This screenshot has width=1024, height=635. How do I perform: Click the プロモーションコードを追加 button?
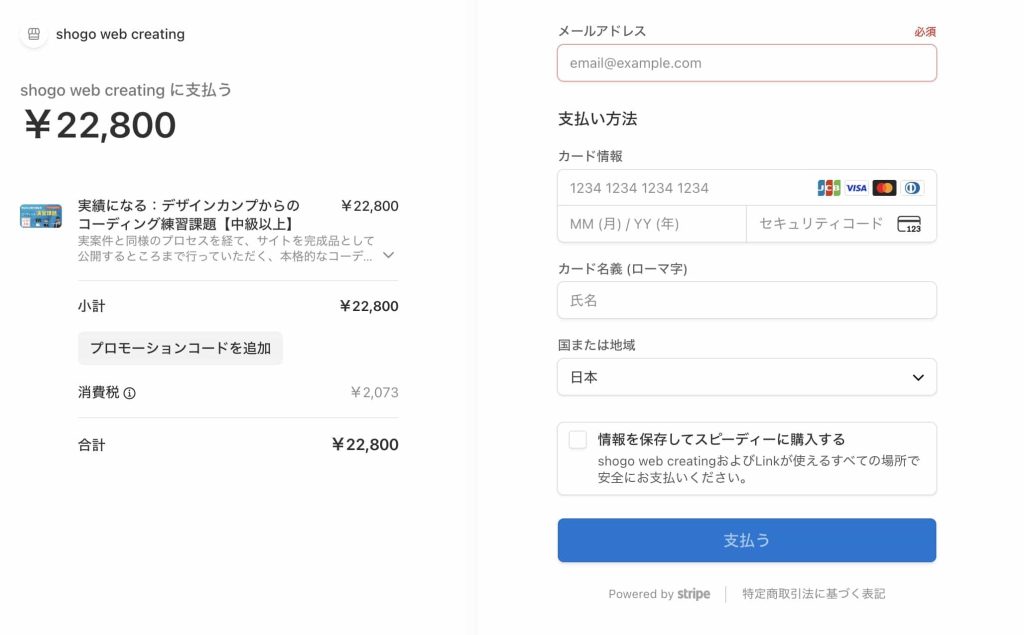180,348
